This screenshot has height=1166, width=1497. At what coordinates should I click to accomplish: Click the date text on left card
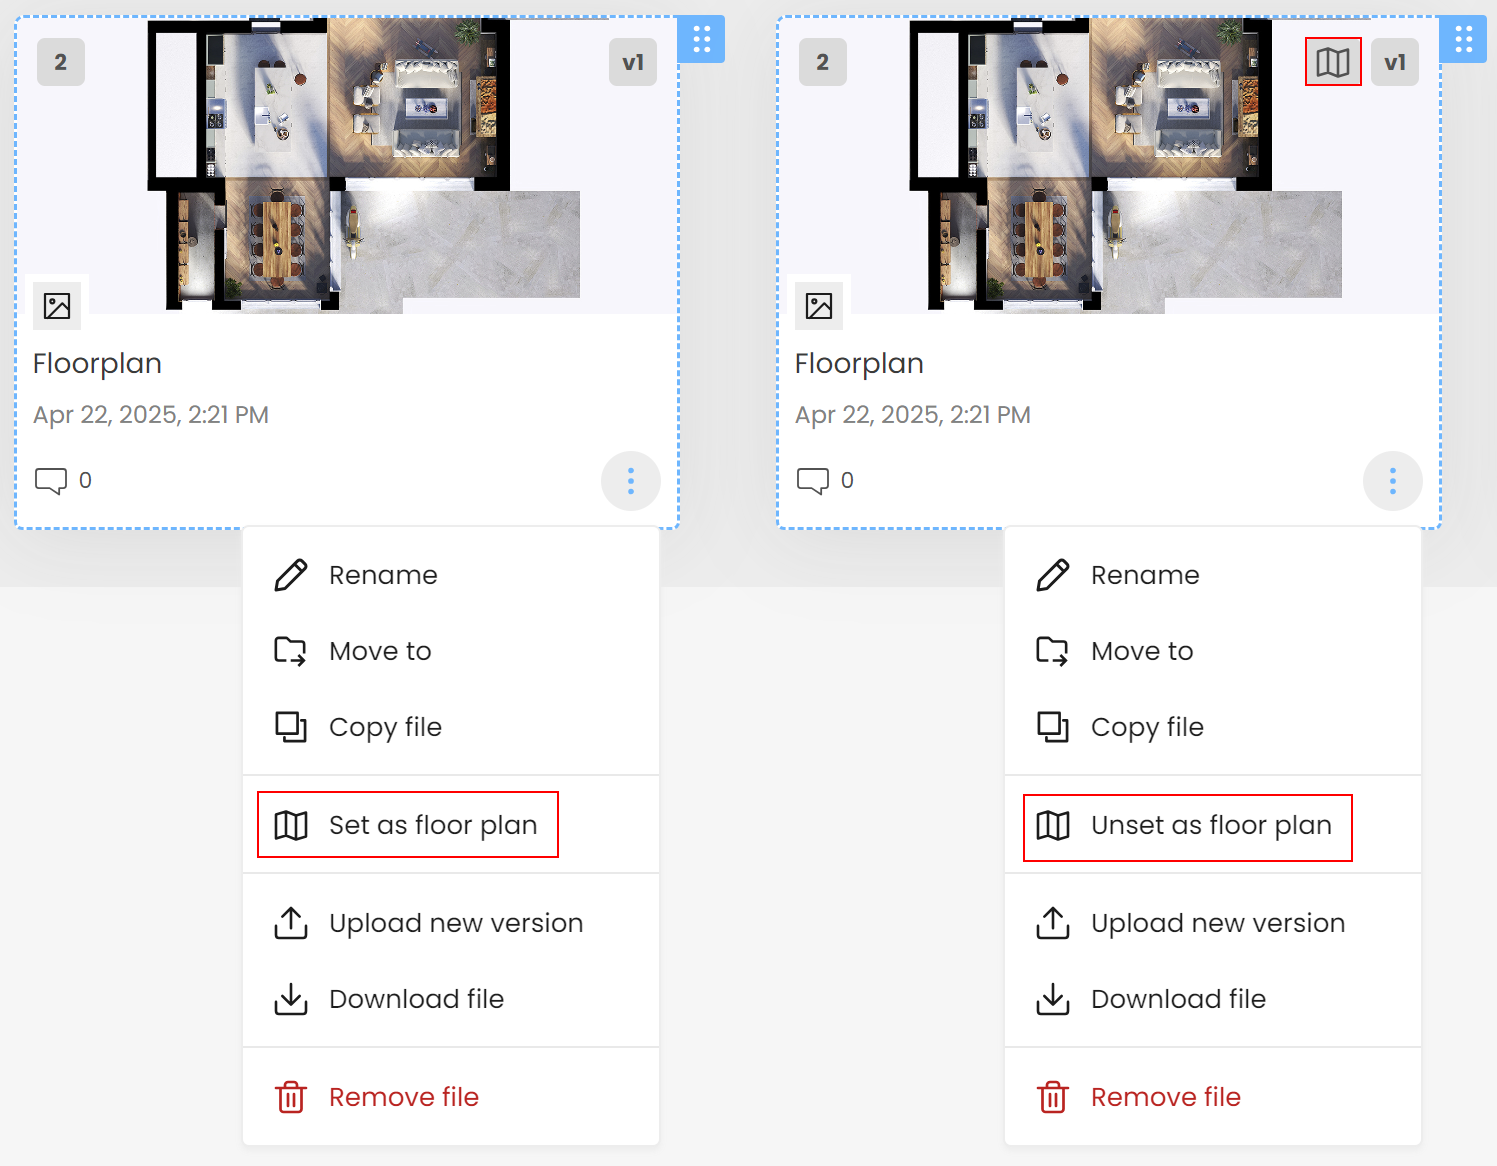click(151, 415)
